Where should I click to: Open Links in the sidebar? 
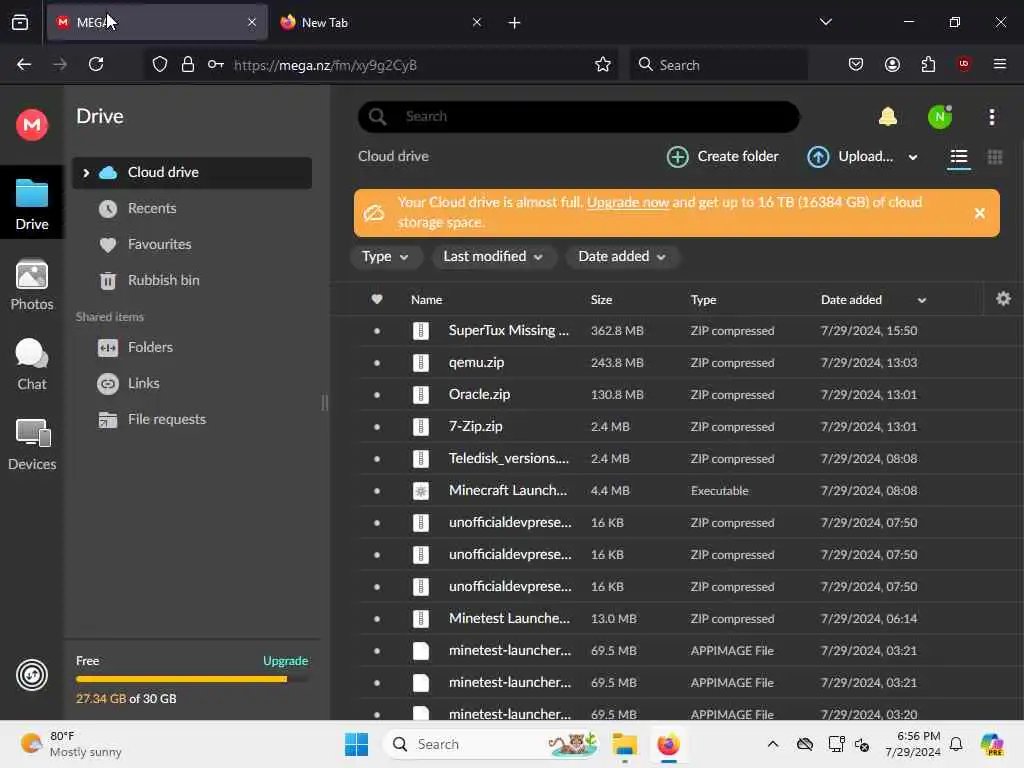pos(143,383)
